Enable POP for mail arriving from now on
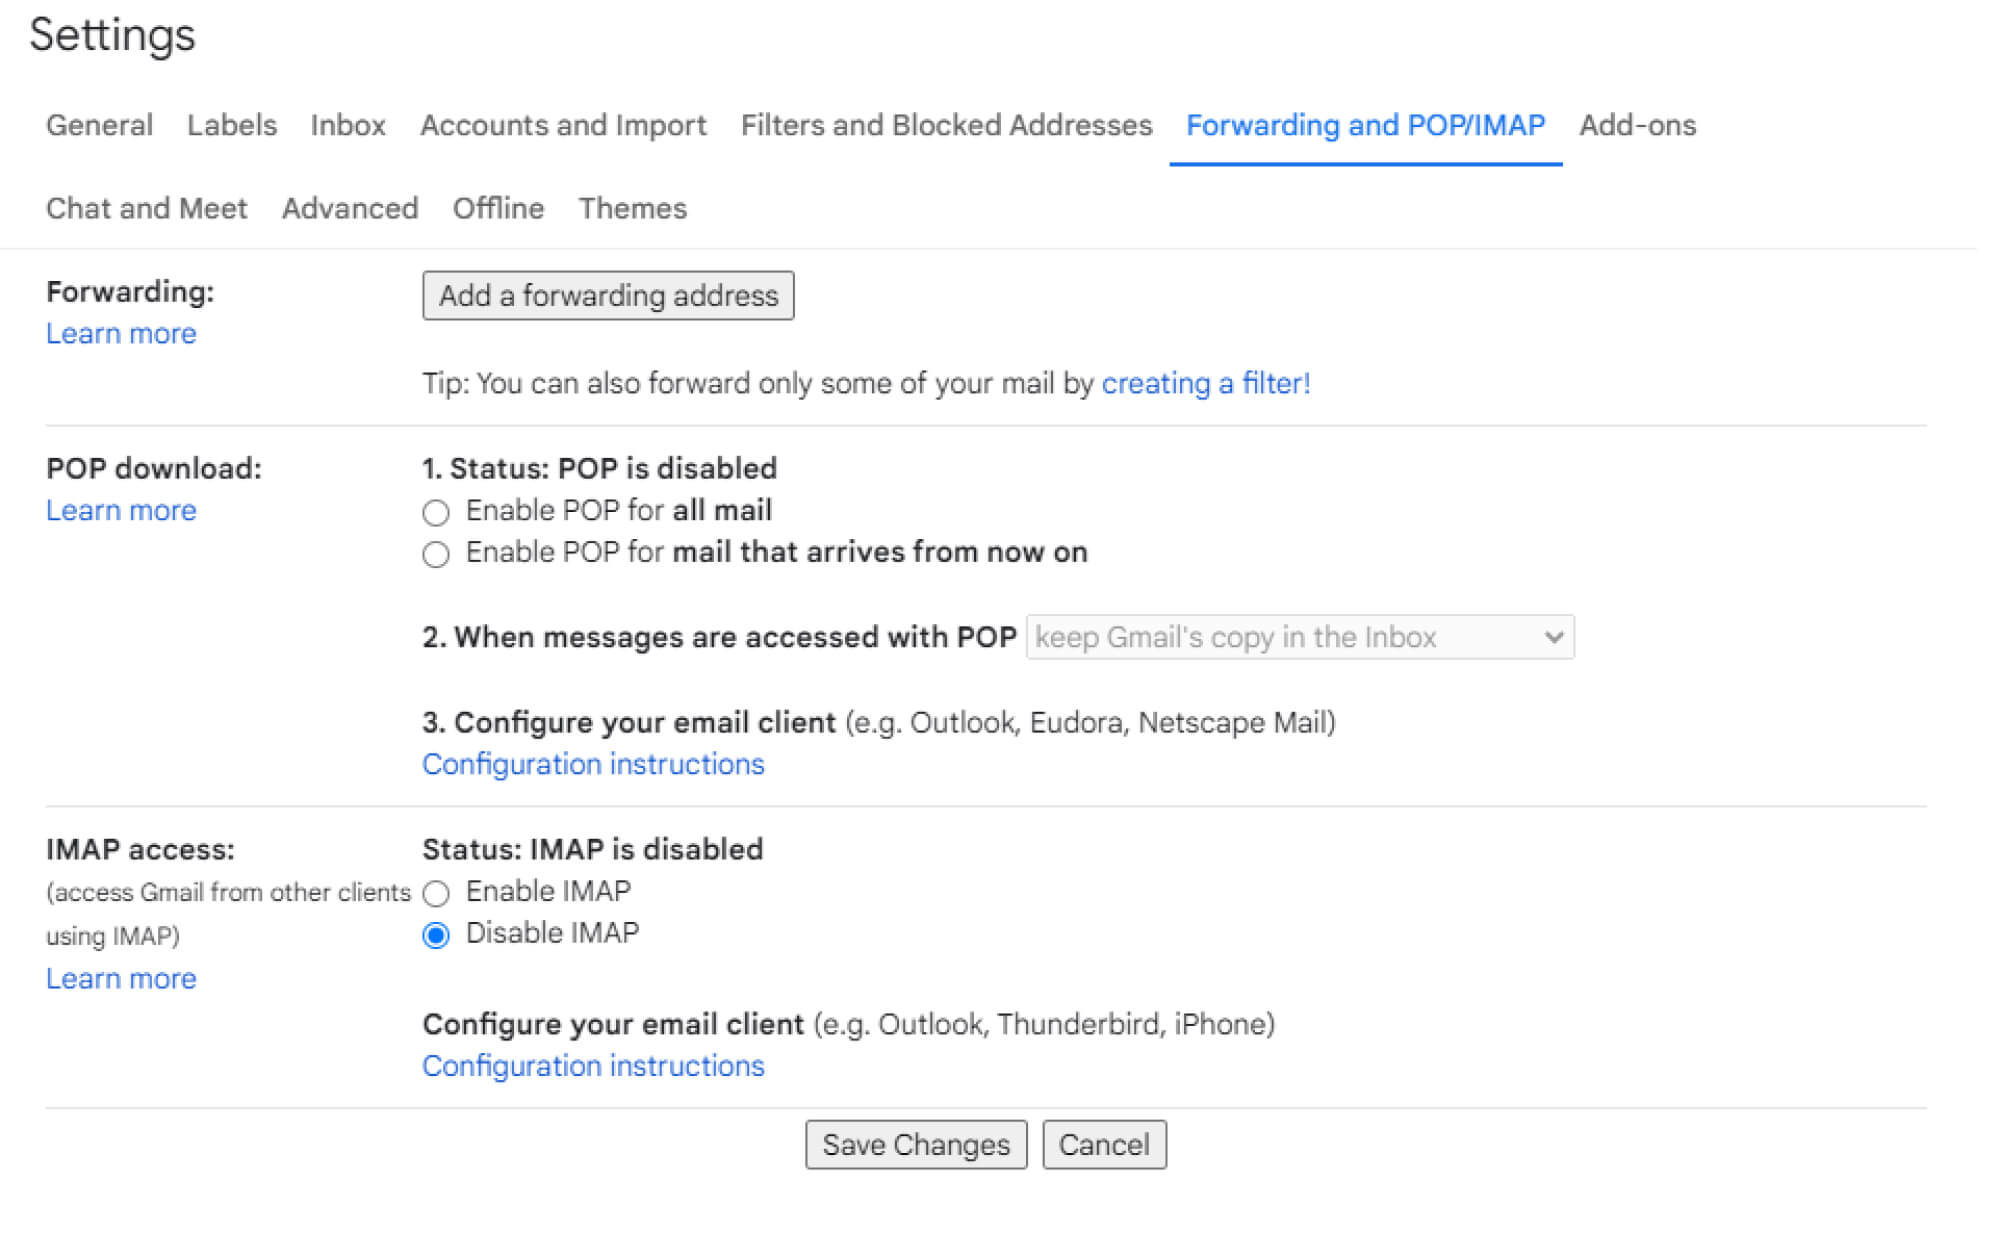Screen dimensions: 2000x1258 click(436, 555)
